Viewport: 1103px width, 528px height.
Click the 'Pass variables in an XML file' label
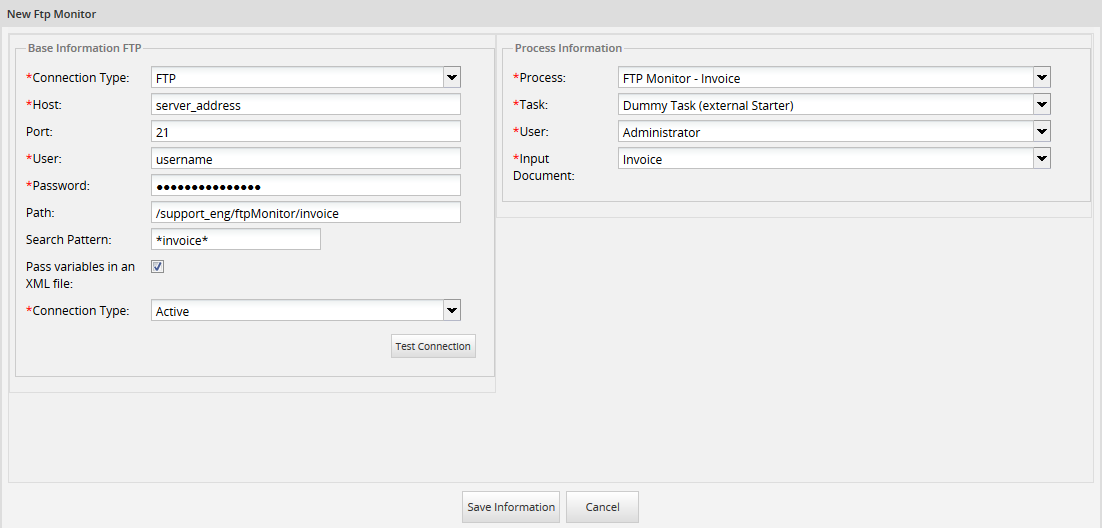[80, 275]
